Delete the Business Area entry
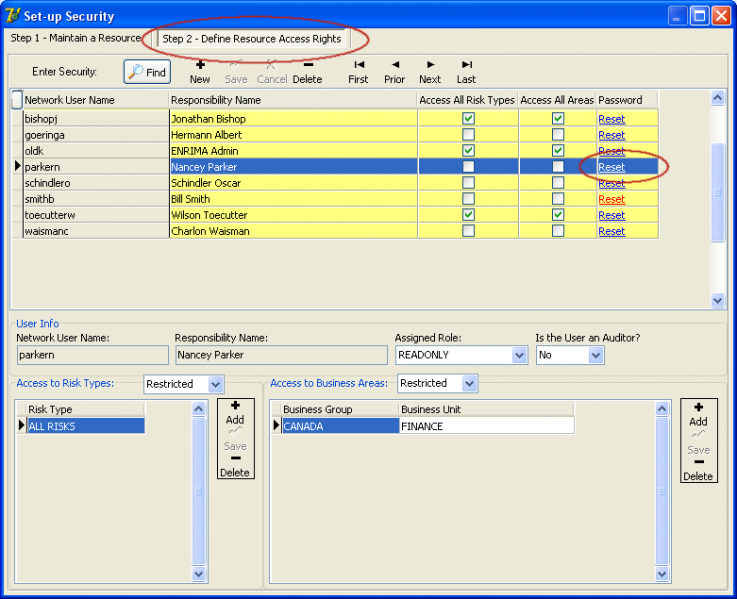737x599 pixels. 698,470
